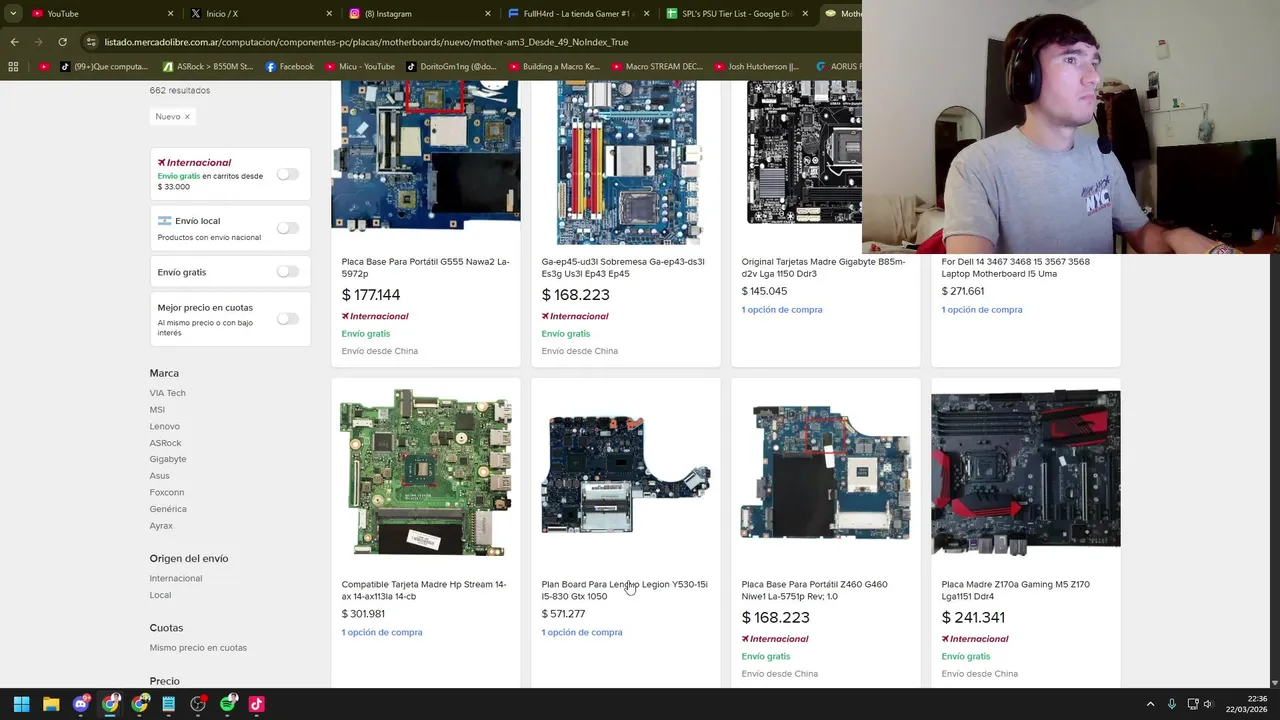This screenshot has height=720, width=1280.
Task: Filter by brand Gigabyte
Action: 168,459
